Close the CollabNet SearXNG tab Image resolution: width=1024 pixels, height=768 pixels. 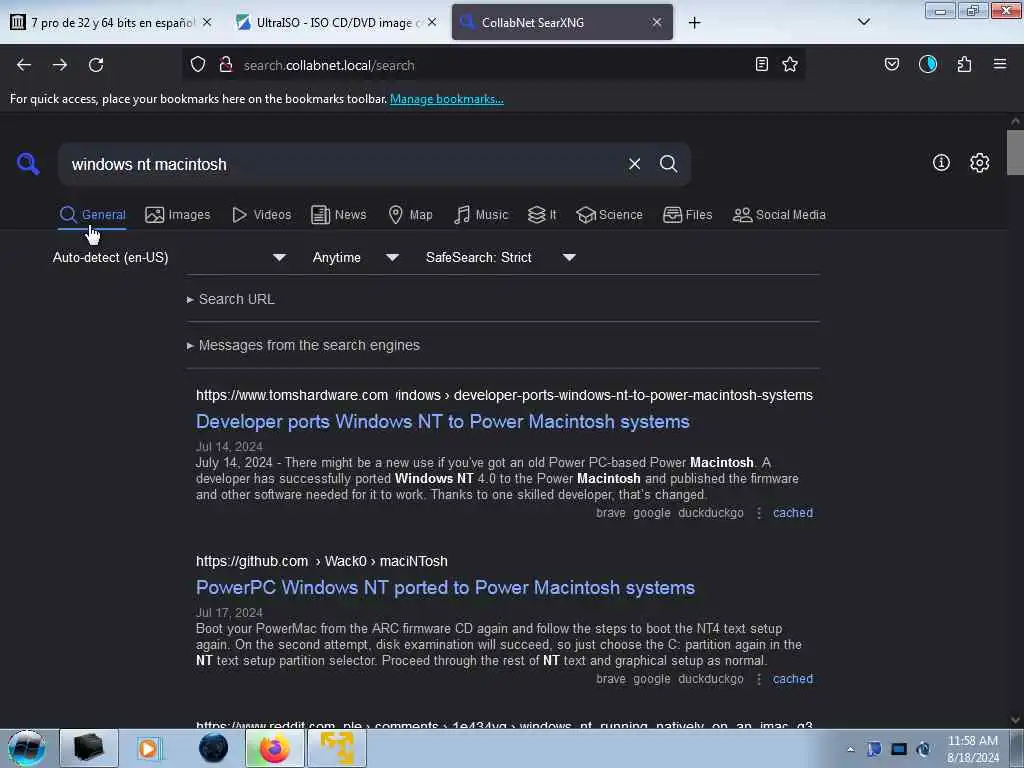coord(657,22)
